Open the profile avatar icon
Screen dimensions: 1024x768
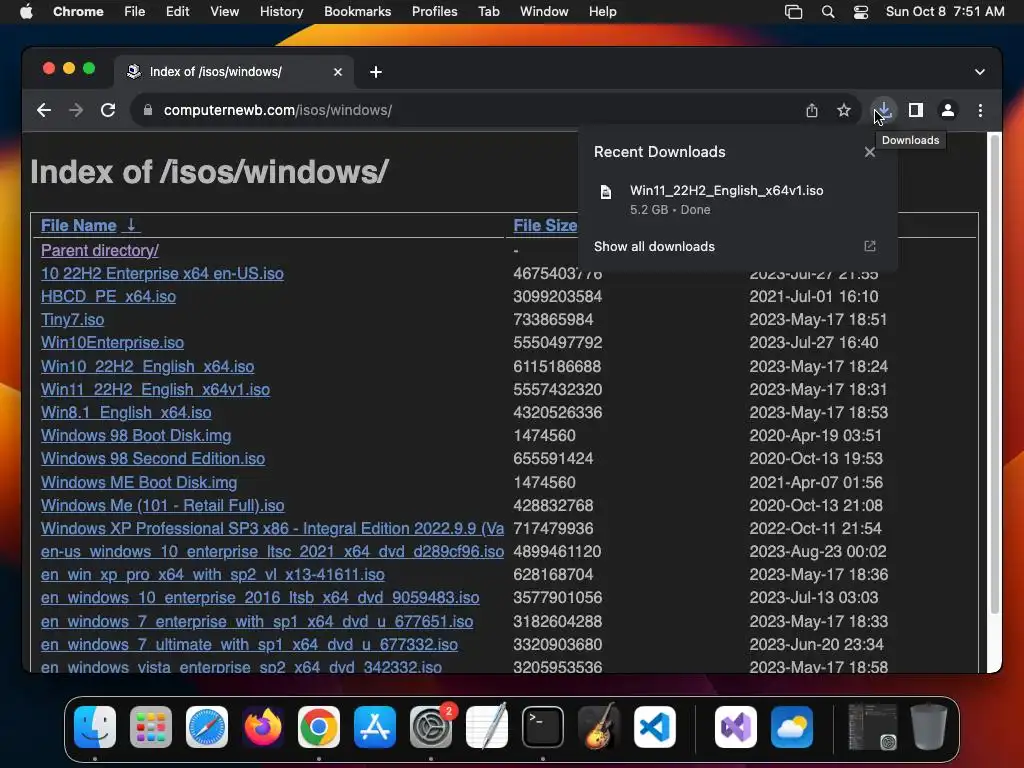pyautogui.click(x=948, y=110)
